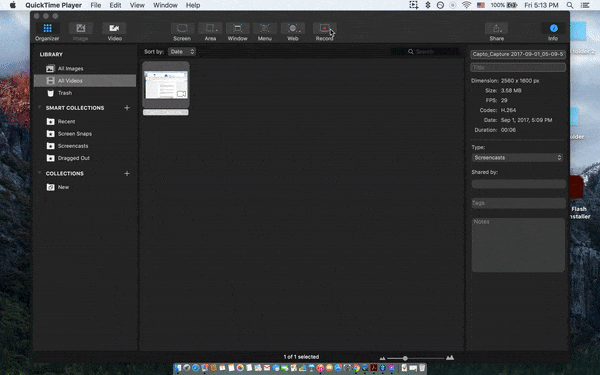Click the '3.58 MB' size value
Screen dimensions: 600x375
pyautogui.click(x=511, y=91)
